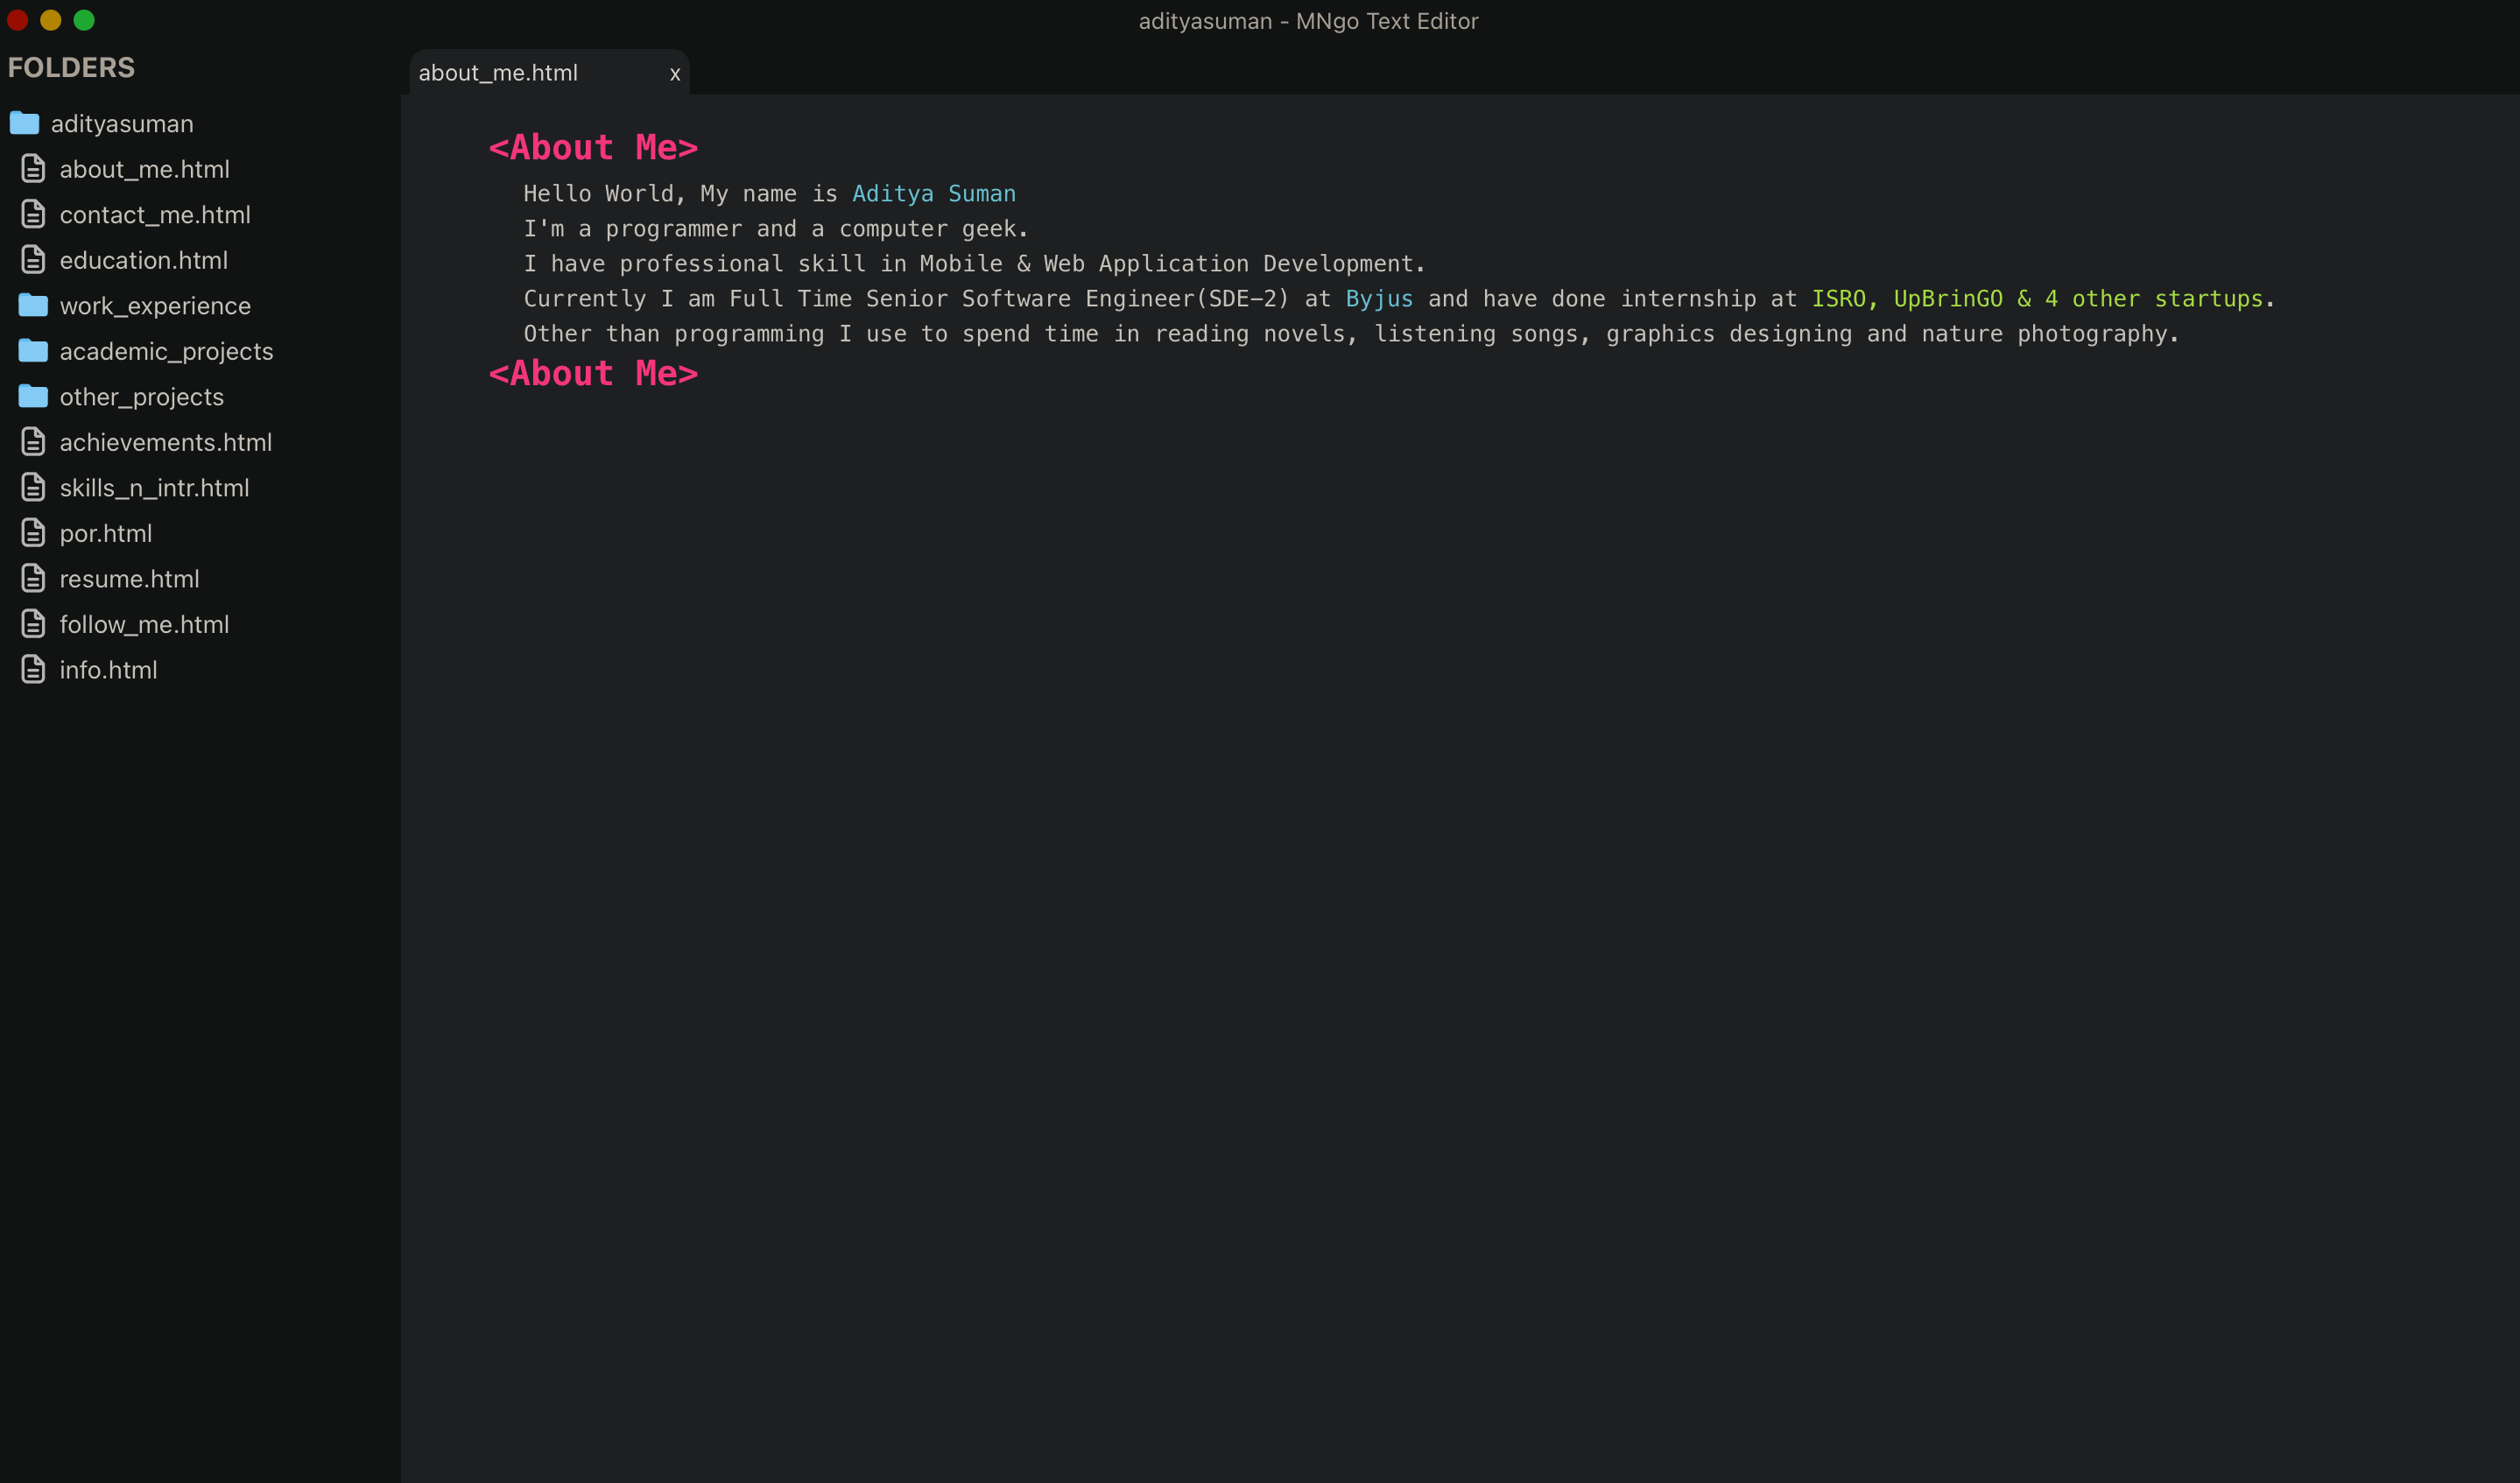Viewport: 2520px width, 1483px height.
Task: Expand the academic_projects folder
Action: (166, 352)
